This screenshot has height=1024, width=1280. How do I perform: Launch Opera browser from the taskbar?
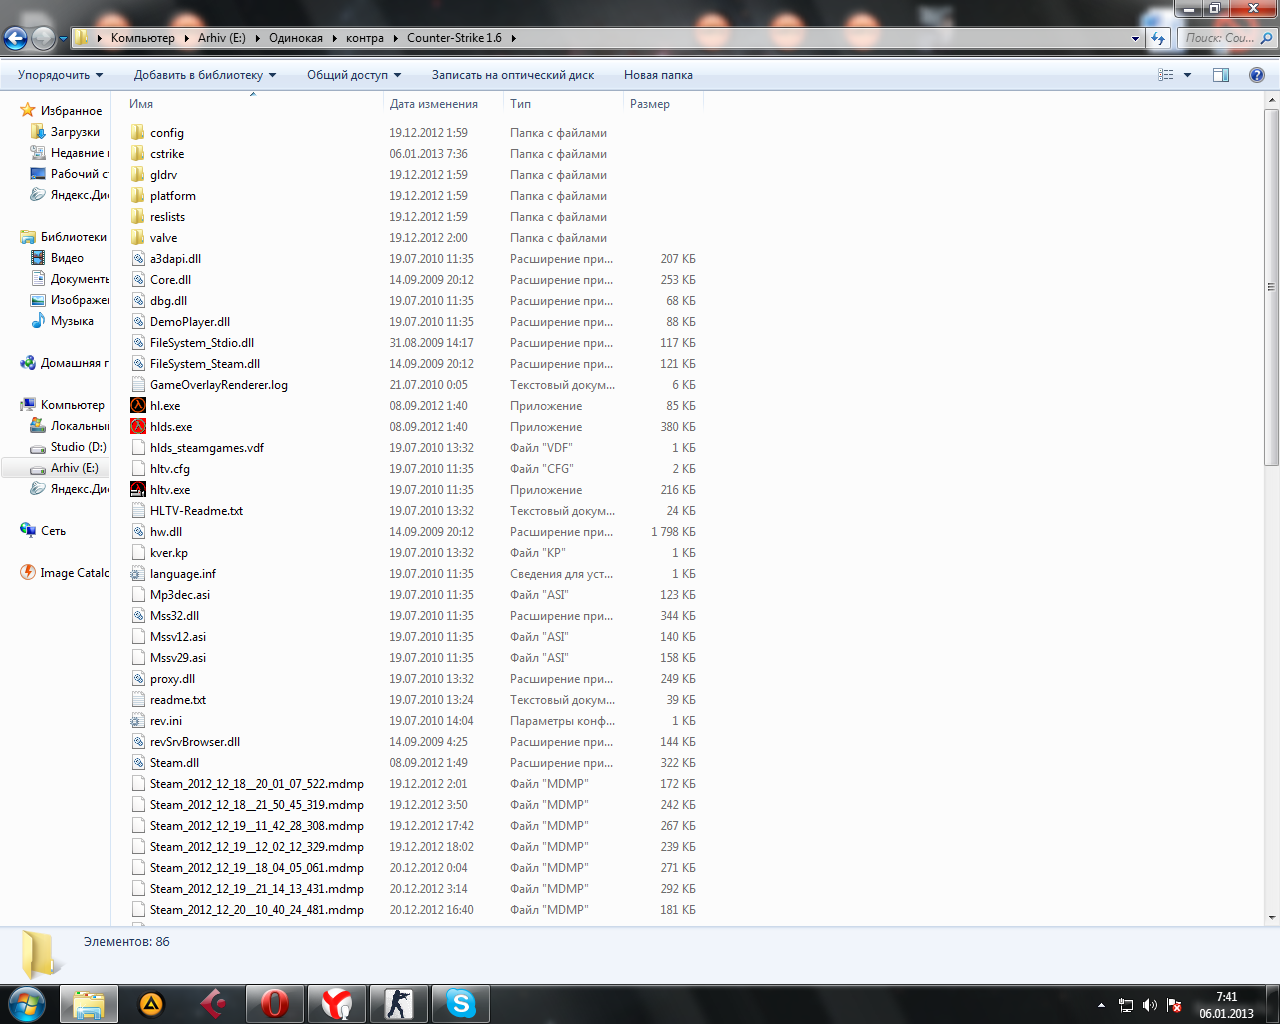pos(275,1004)
